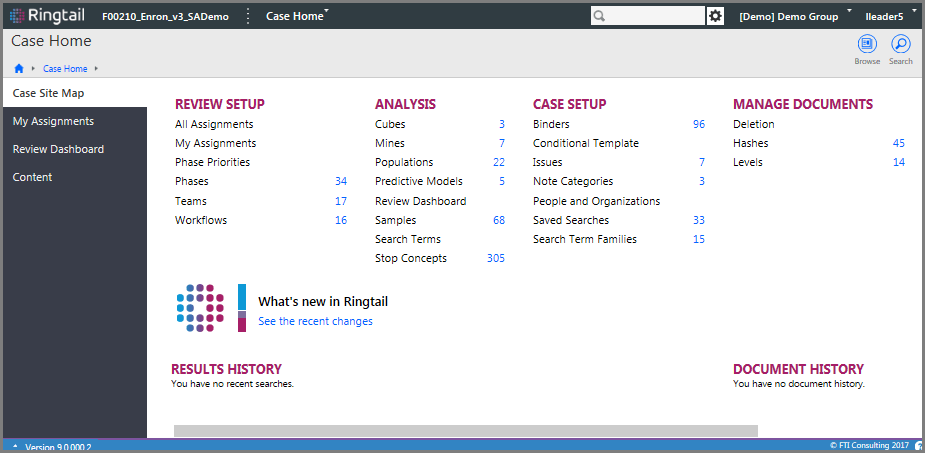Open the Issues link

(548, 162)
